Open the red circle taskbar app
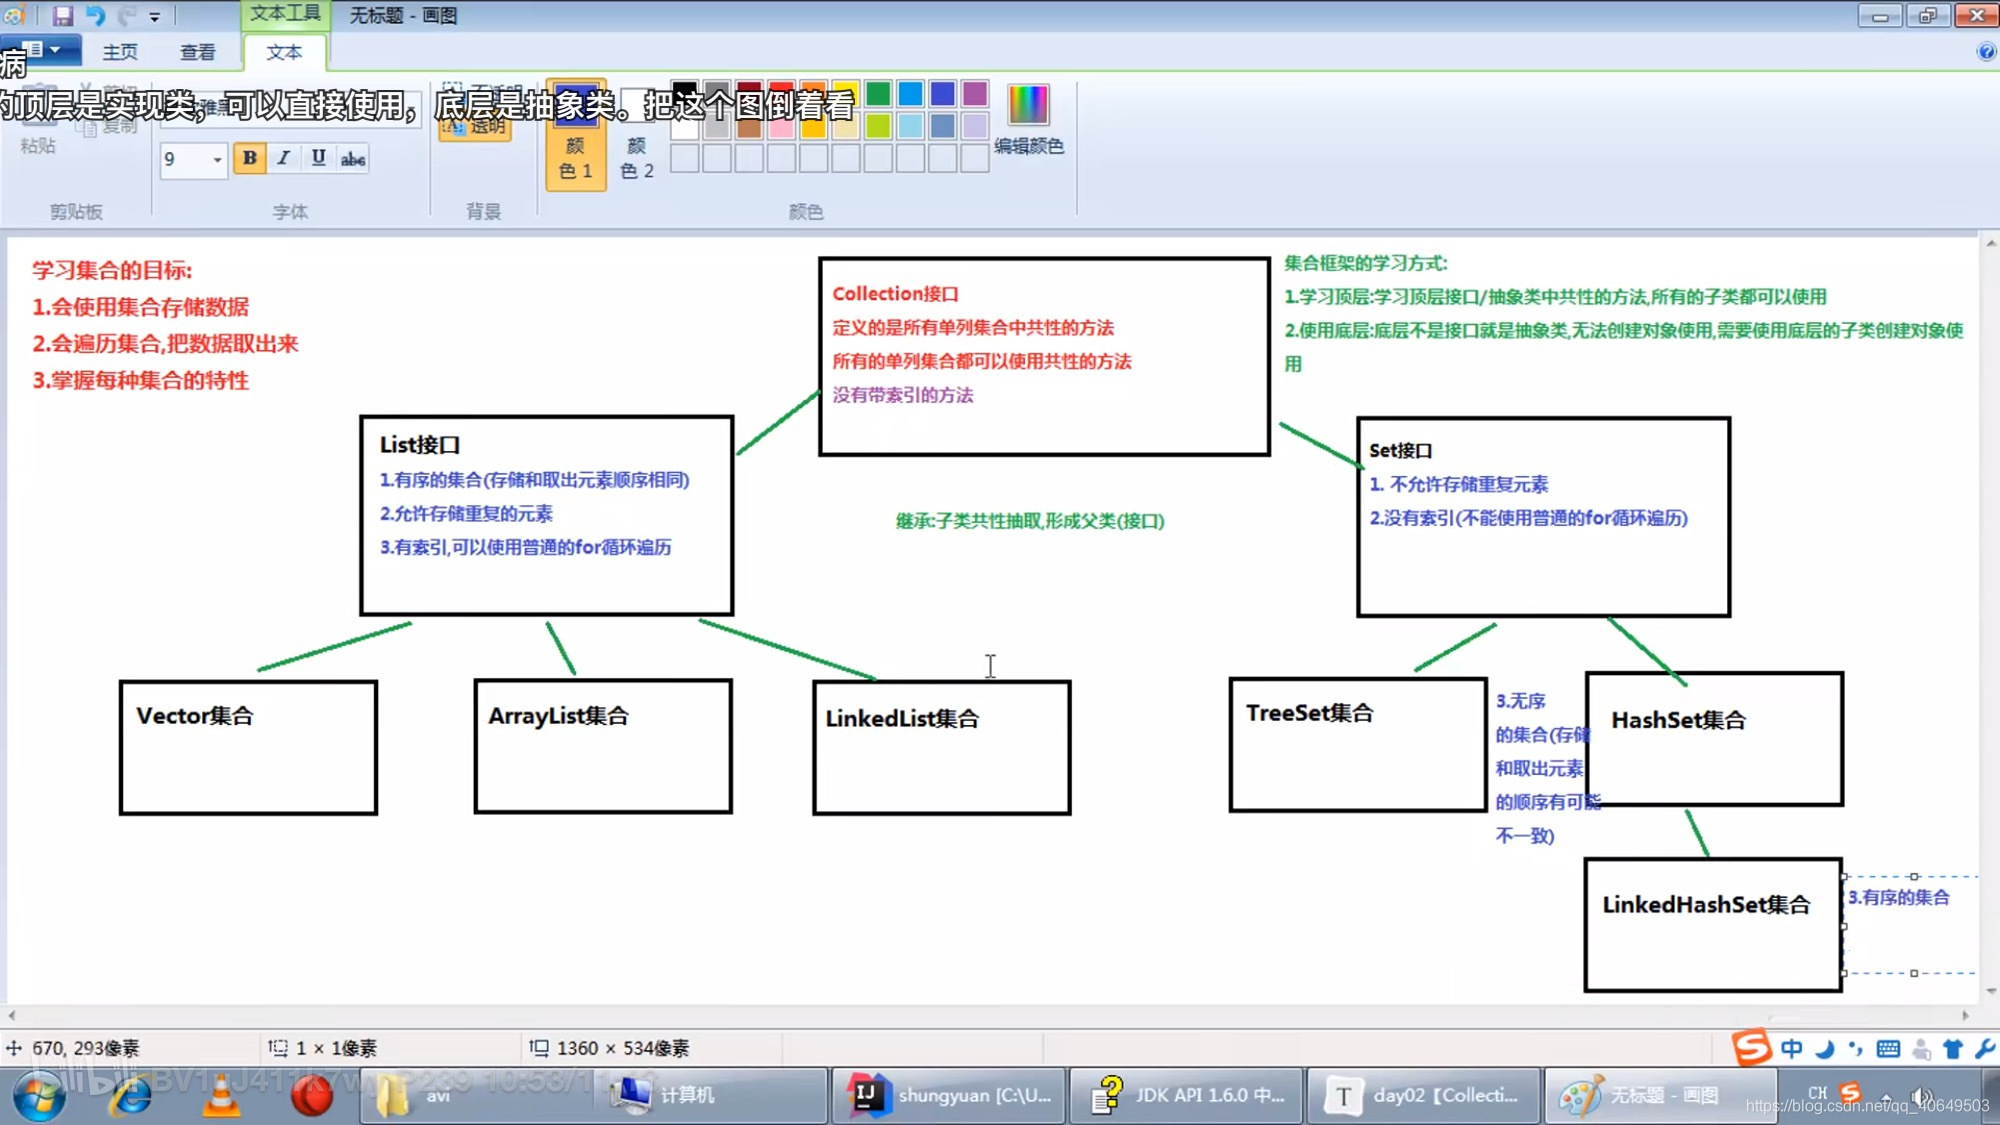The height and width of the screenshot is (1125, 2000). click(312, 1097)
